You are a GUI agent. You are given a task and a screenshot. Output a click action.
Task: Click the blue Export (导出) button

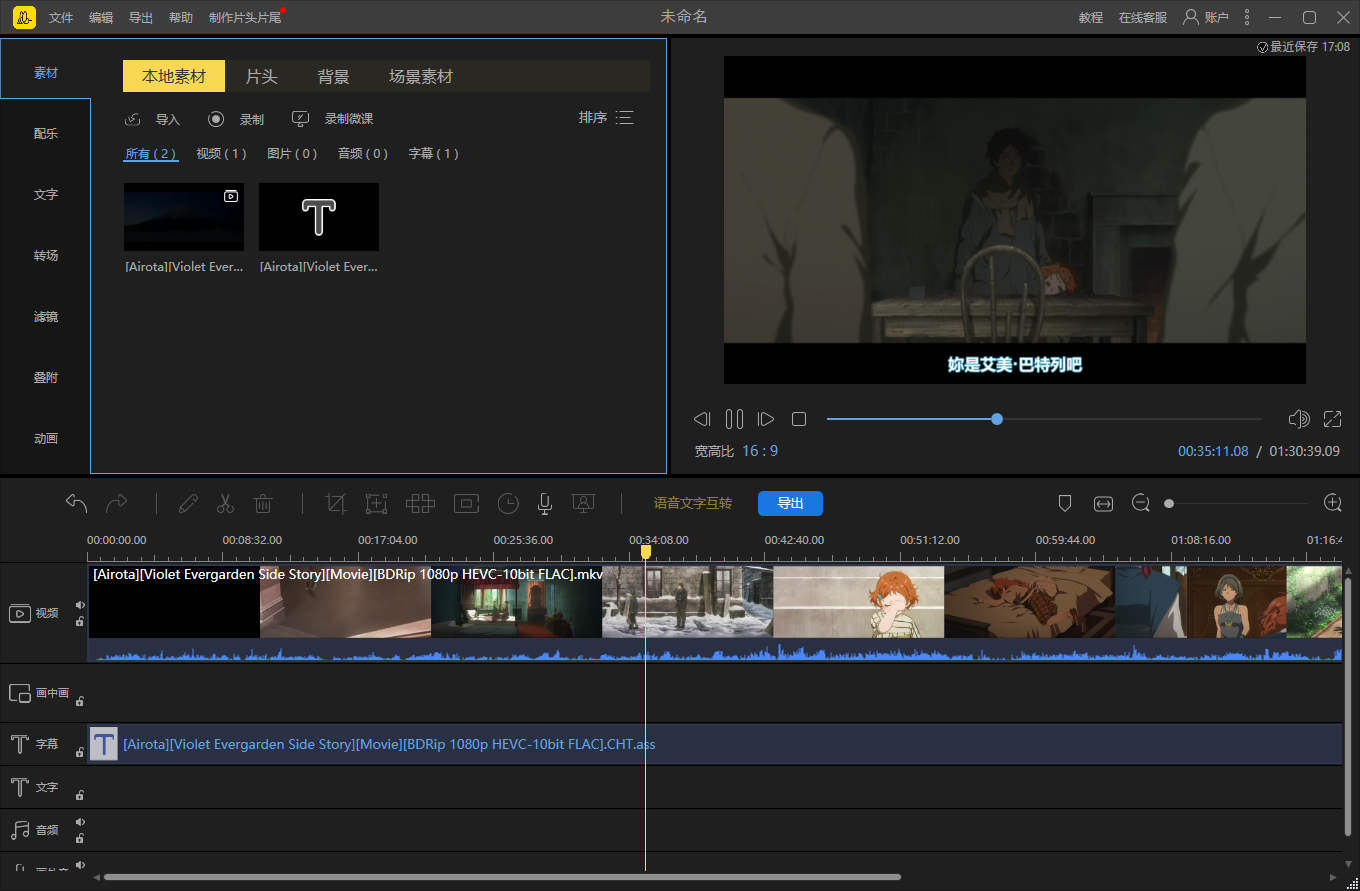[x=790, y=503]
